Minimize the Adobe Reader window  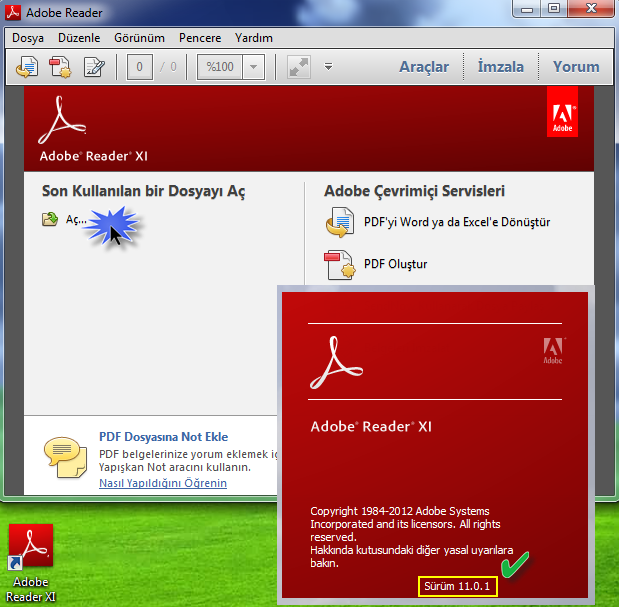click(x=527, y=9)
